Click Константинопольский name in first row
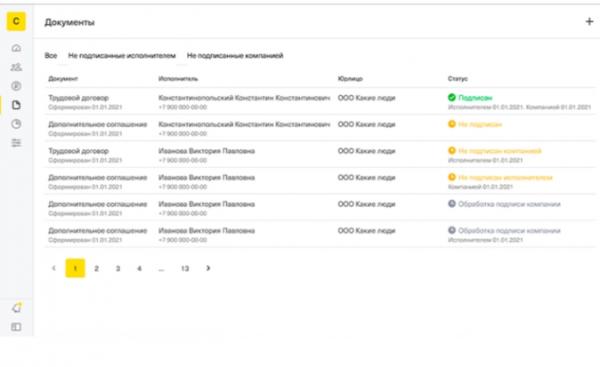600x367 pixels. pos(244,98)
